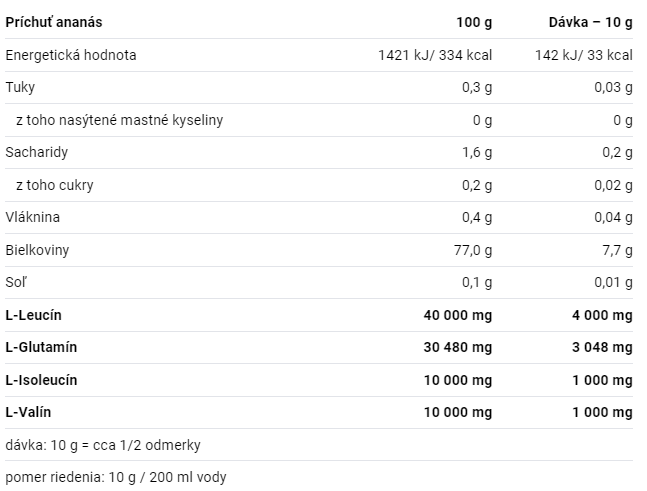Select the 3 048 mg value
Image resolution: width=647 pixels, height=491 pixels.
pos(602,347)
